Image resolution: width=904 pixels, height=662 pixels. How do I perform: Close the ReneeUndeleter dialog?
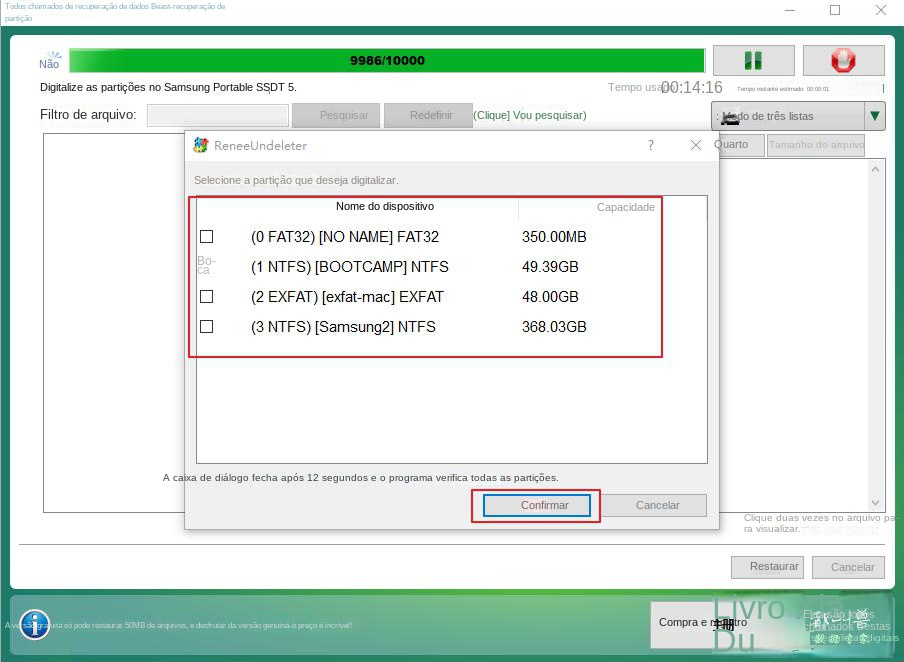tap(696, 145)
